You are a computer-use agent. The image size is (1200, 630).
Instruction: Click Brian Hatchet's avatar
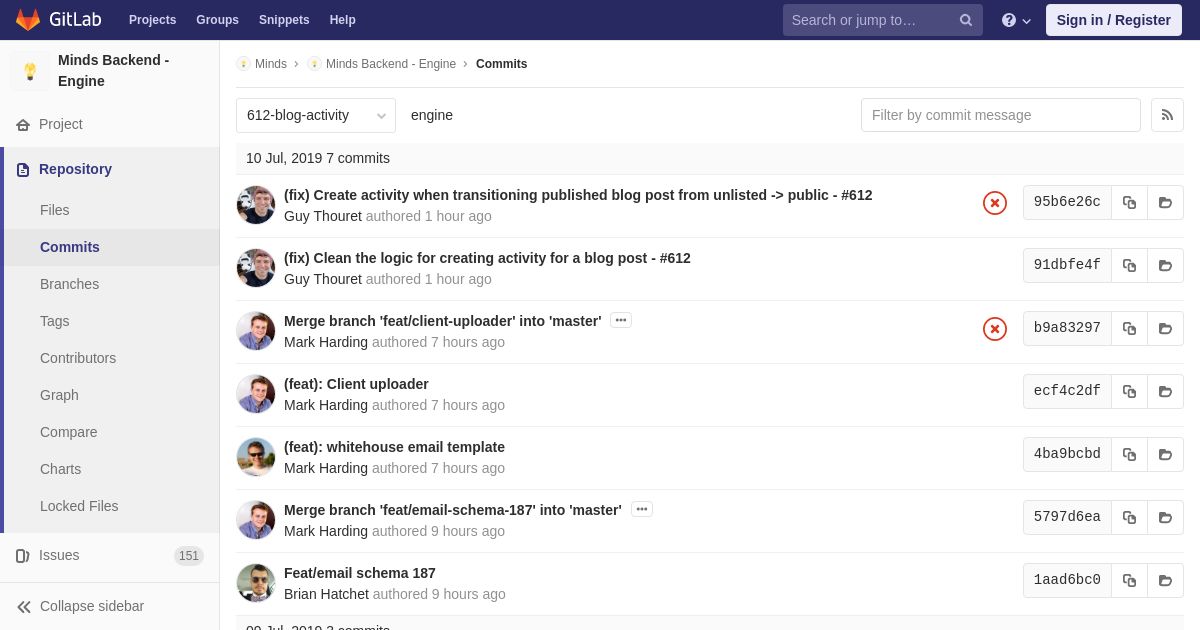click(256, 583)
